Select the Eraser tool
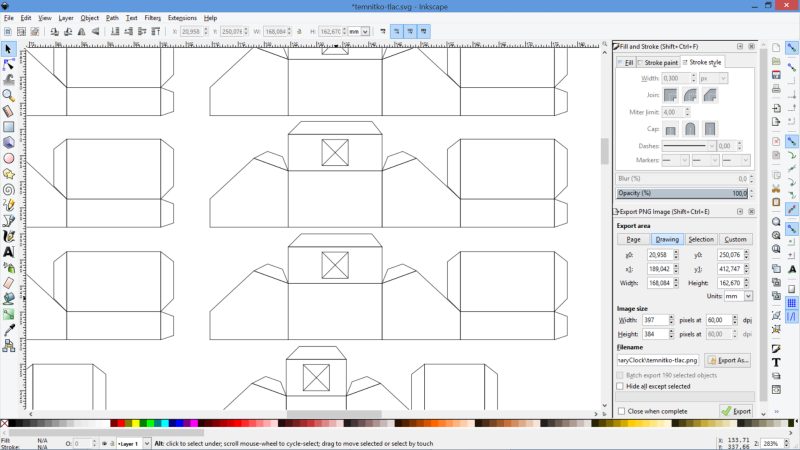800x450 pixels. [8, 283]
